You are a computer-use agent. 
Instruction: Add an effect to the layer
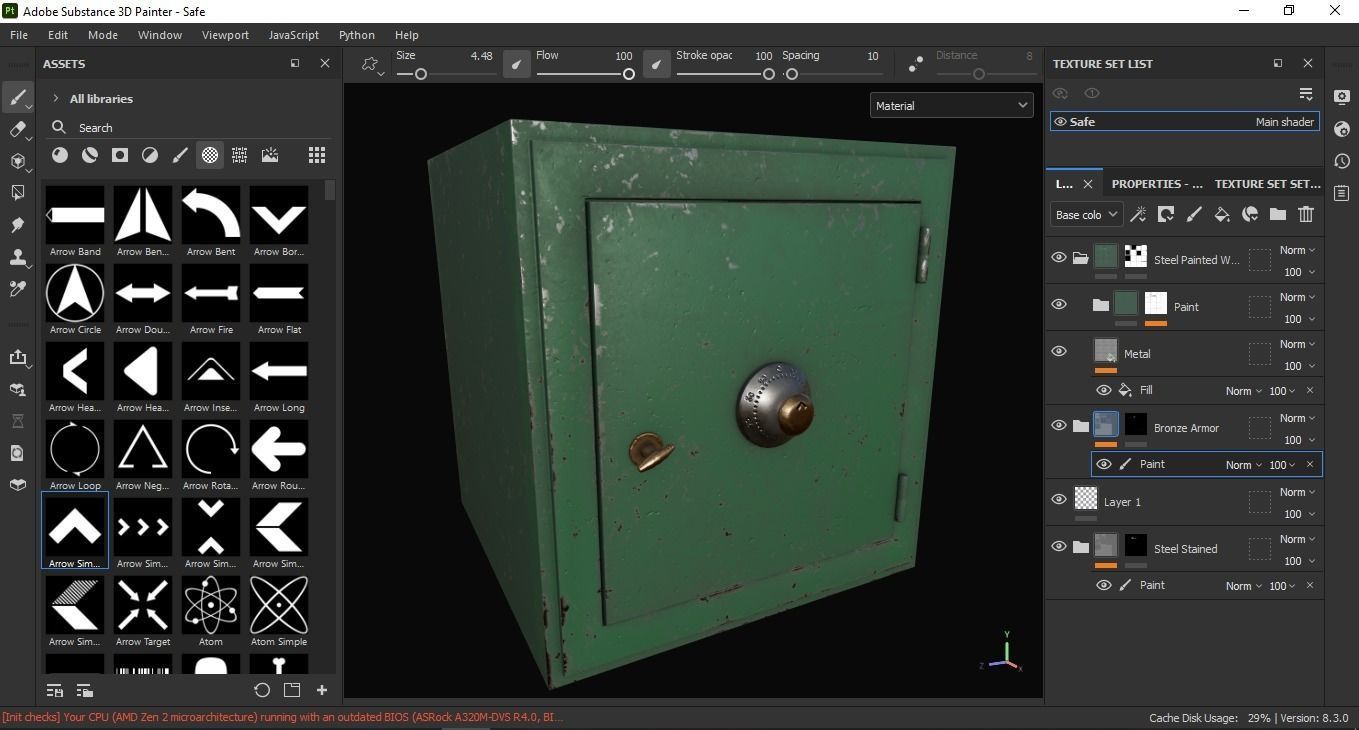pos(1138,214)
